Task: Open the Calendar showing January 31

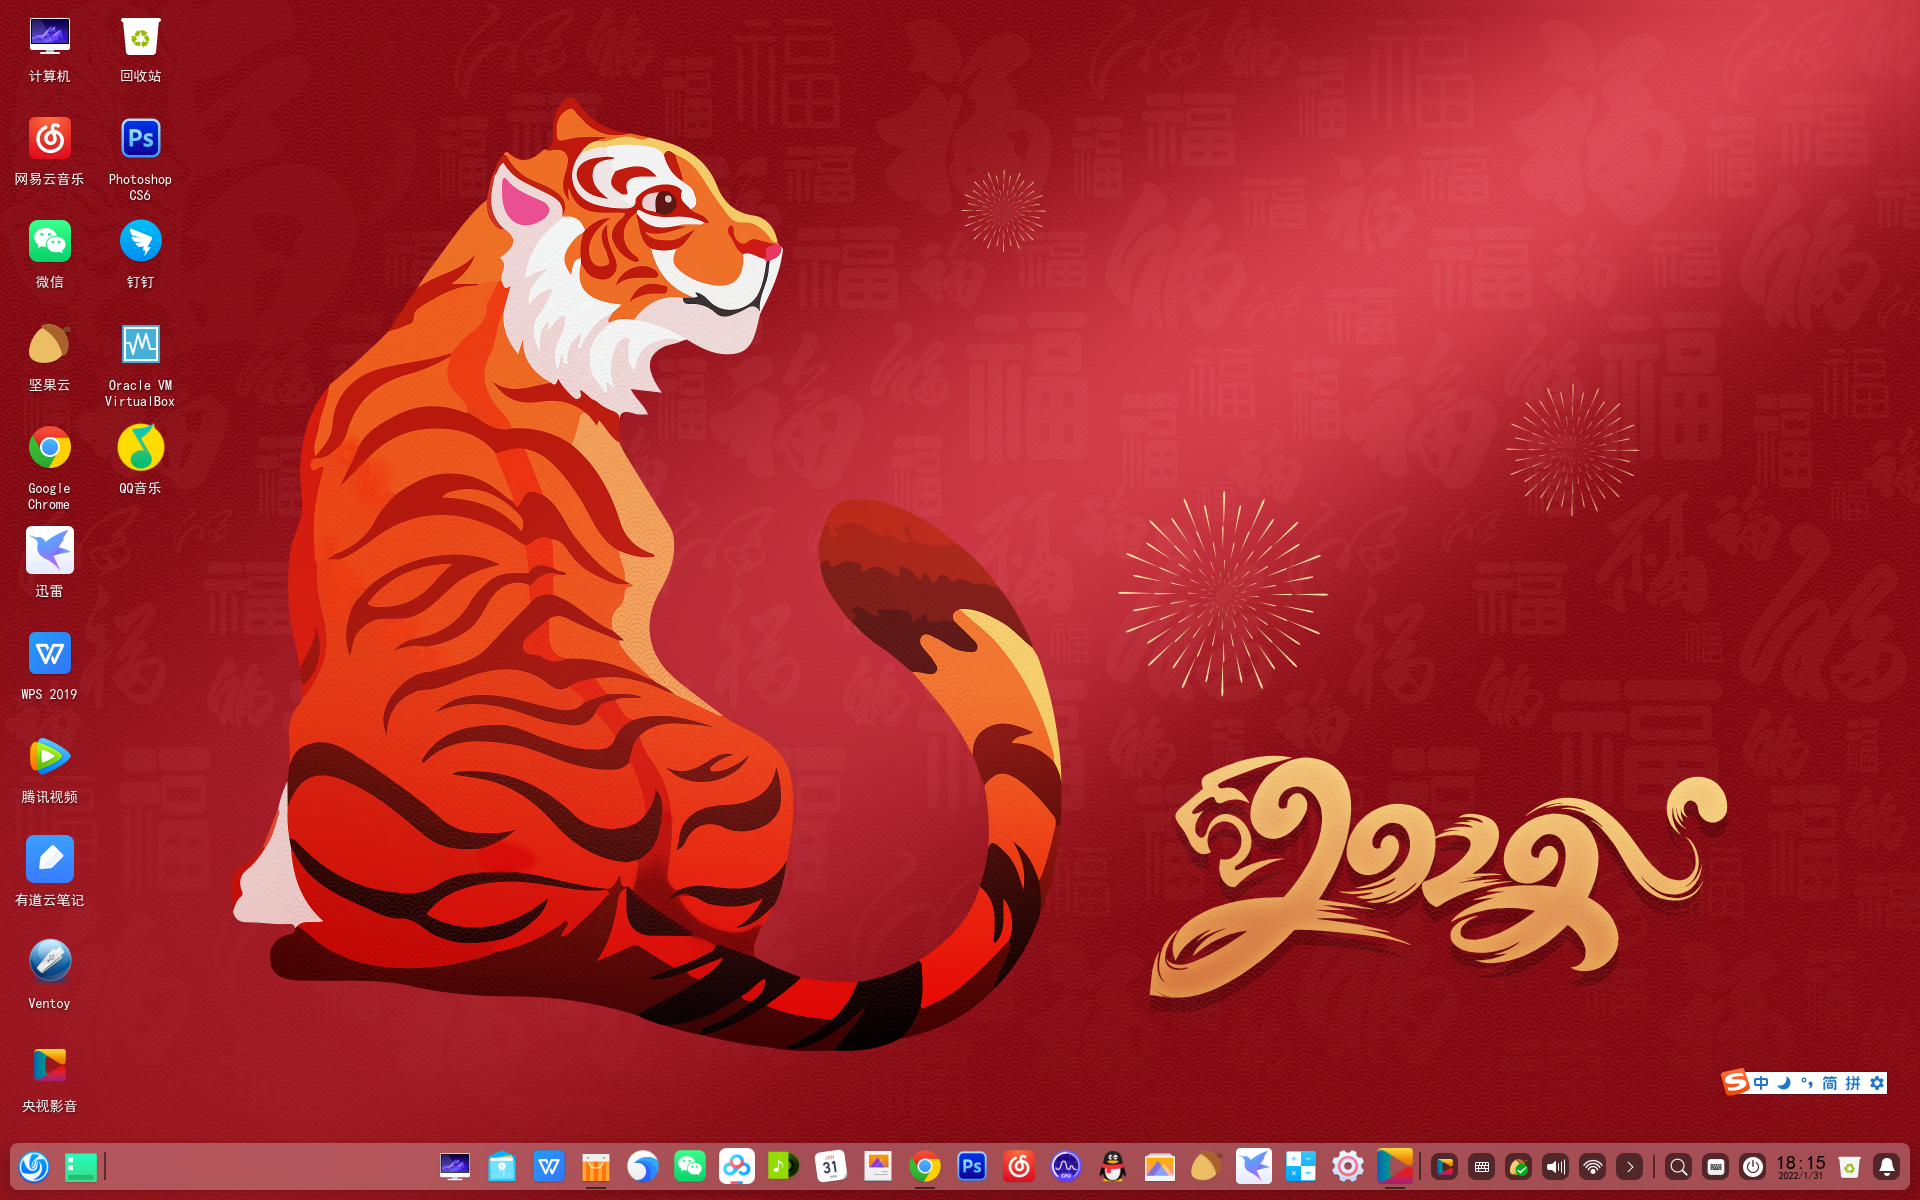Action: coord(831,1166)
